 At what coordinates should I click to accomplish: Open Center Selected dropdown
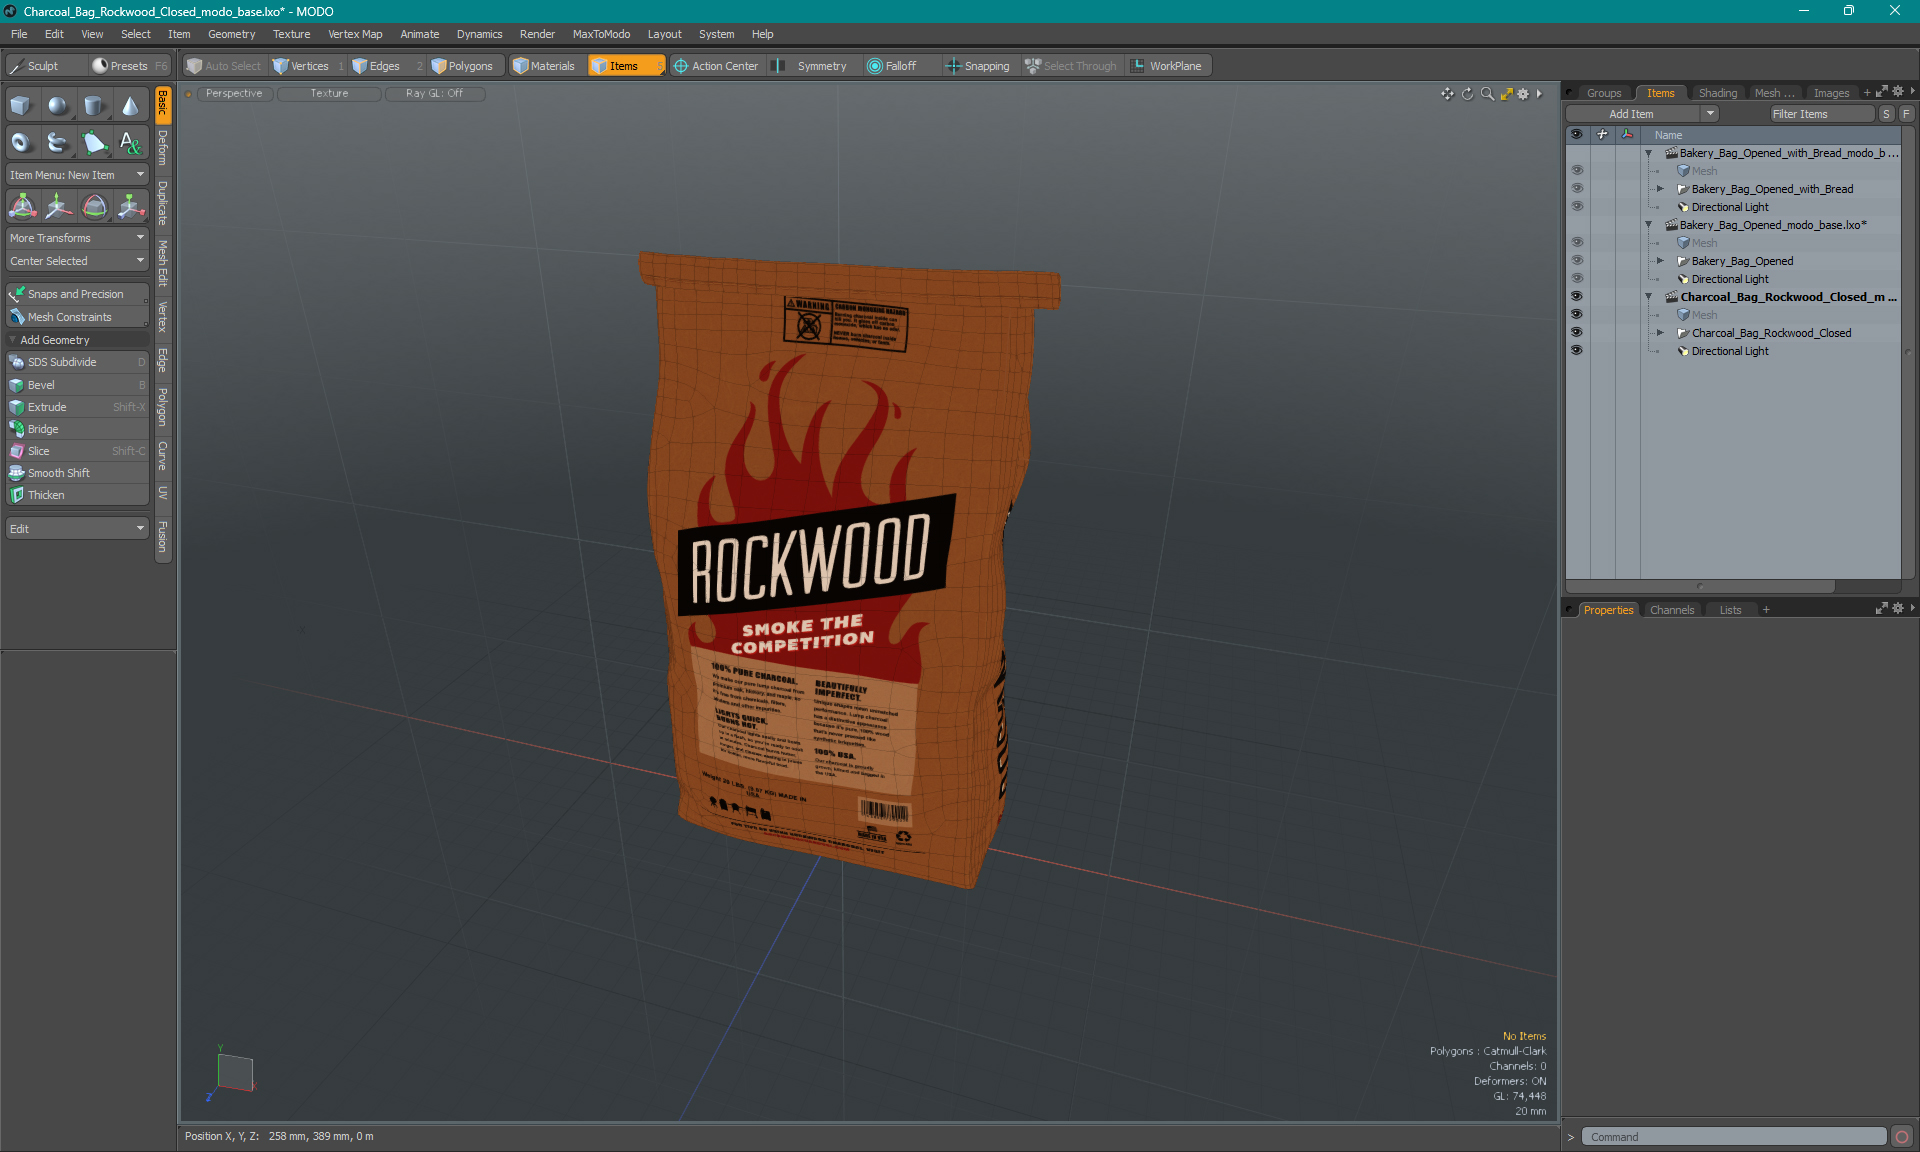point(77,261)
